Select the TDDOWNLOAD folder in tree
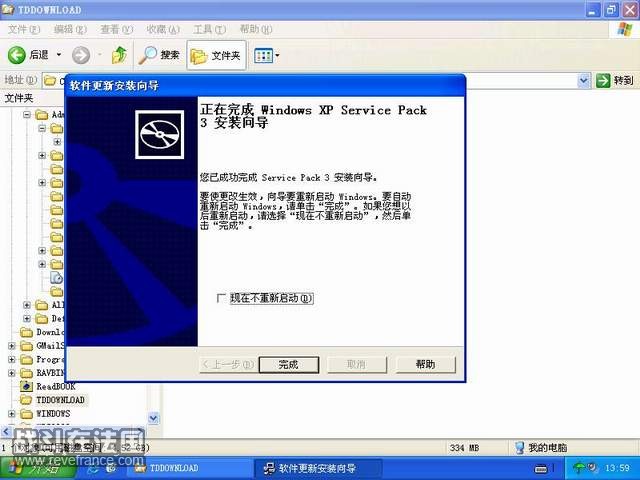 coord(60,400)
